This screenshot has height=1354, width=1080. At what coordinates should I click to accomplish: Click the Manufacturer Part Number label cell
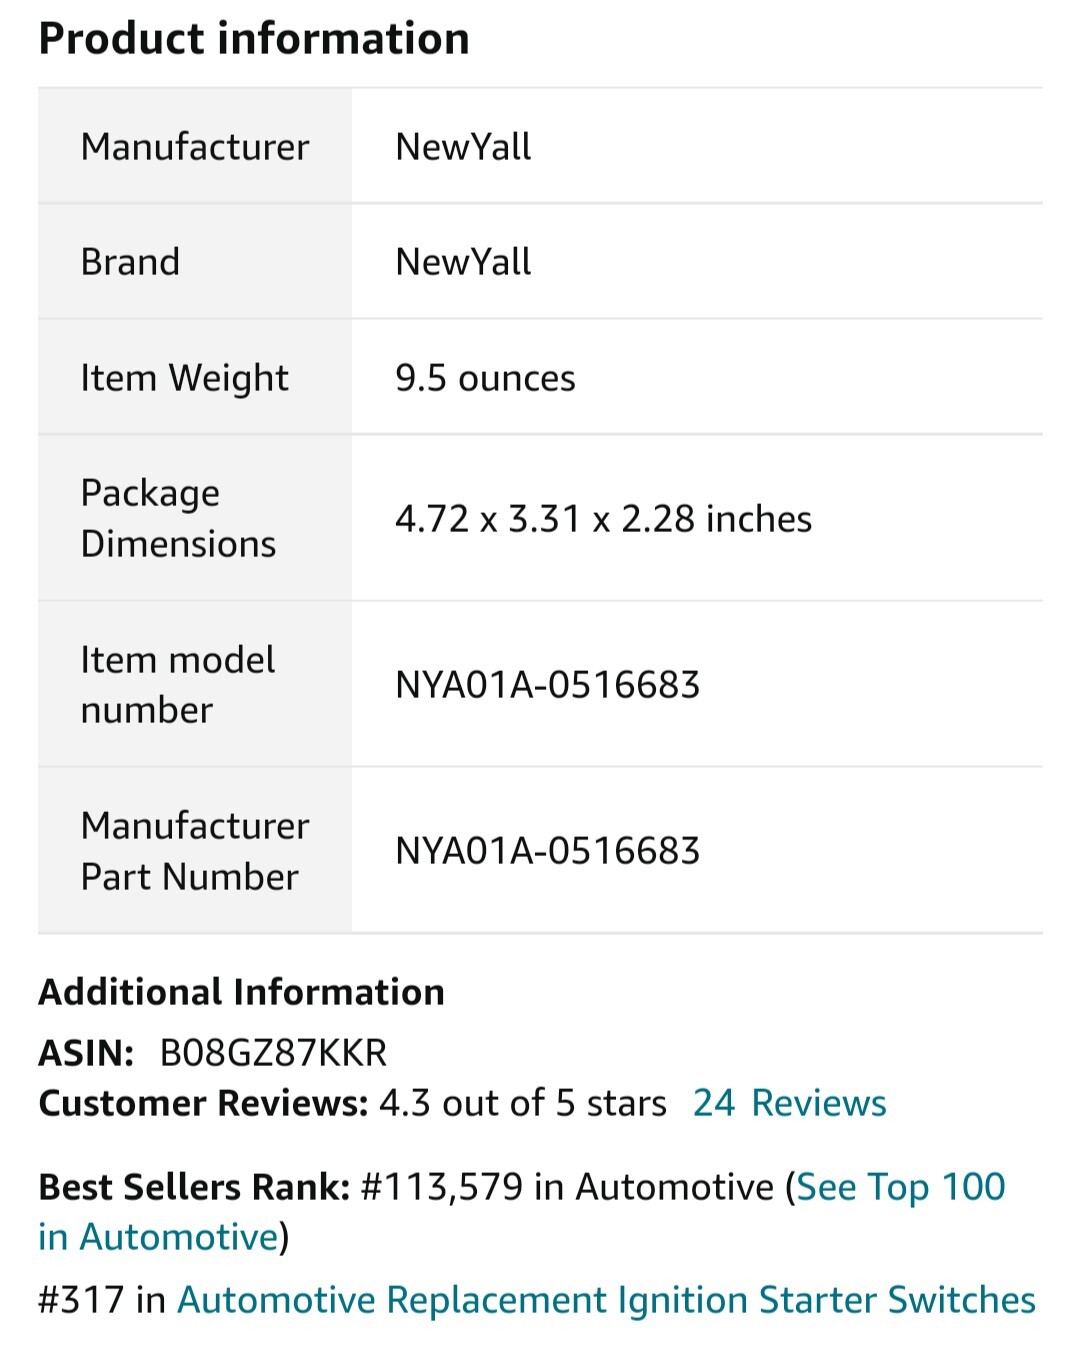point(195,851)
